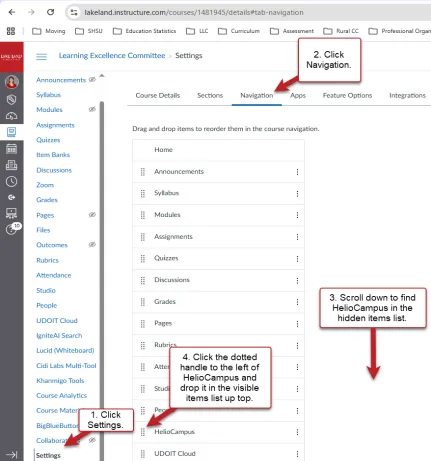Open the options menu for Pages row
This screenshot has height=461, width=431.
point(297,324)
